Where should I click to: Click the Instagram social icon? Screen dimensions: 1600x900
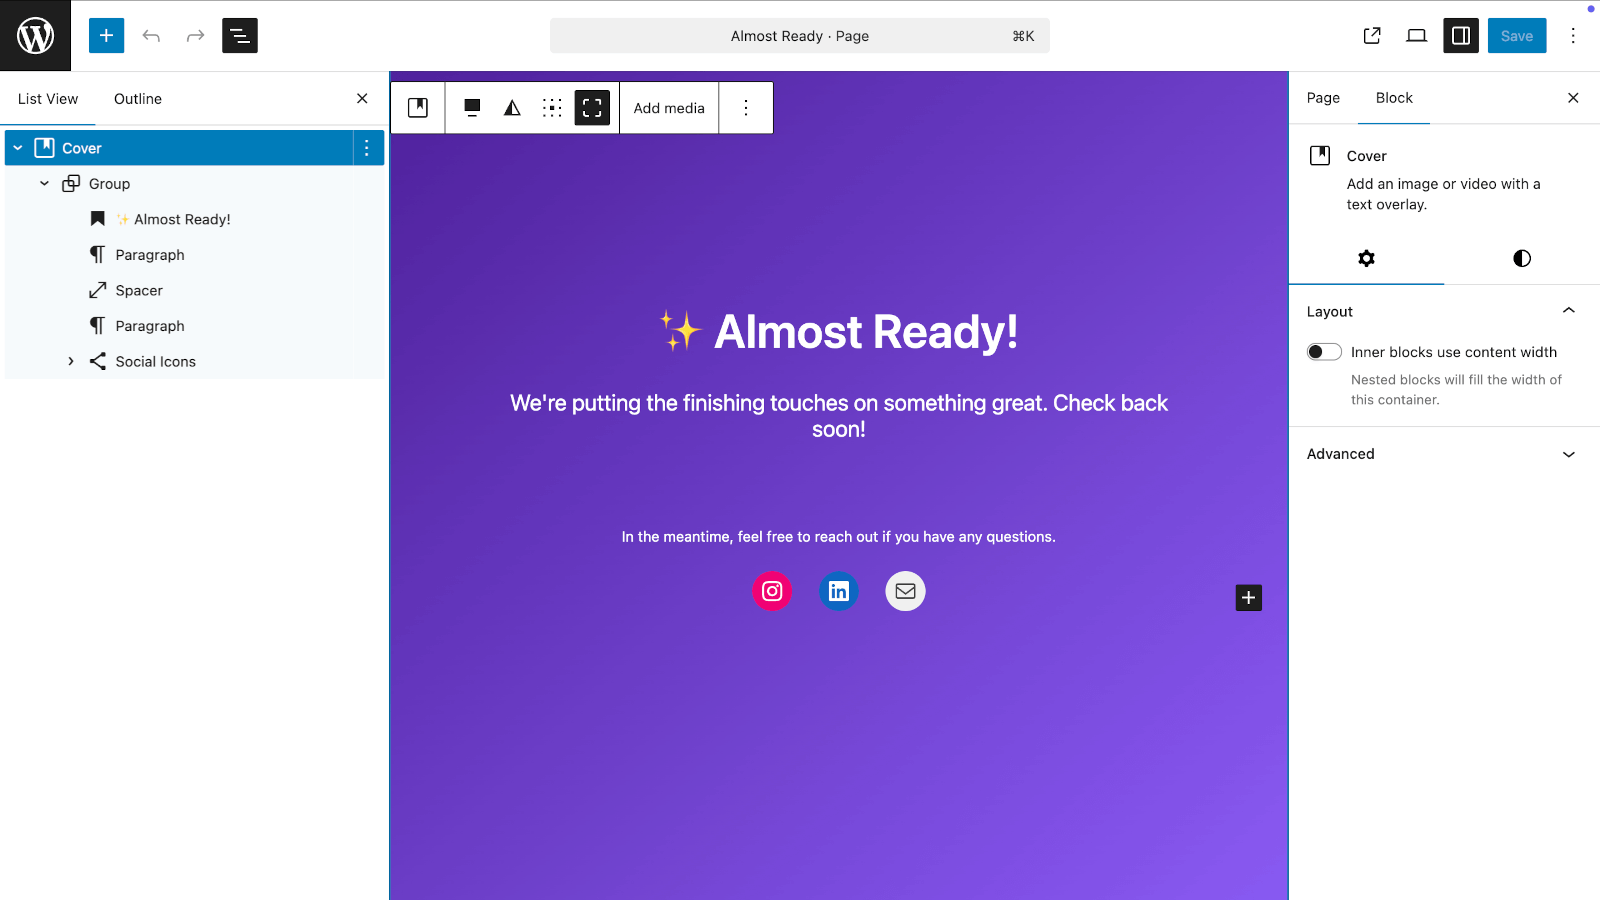click(x=772, y=591)
